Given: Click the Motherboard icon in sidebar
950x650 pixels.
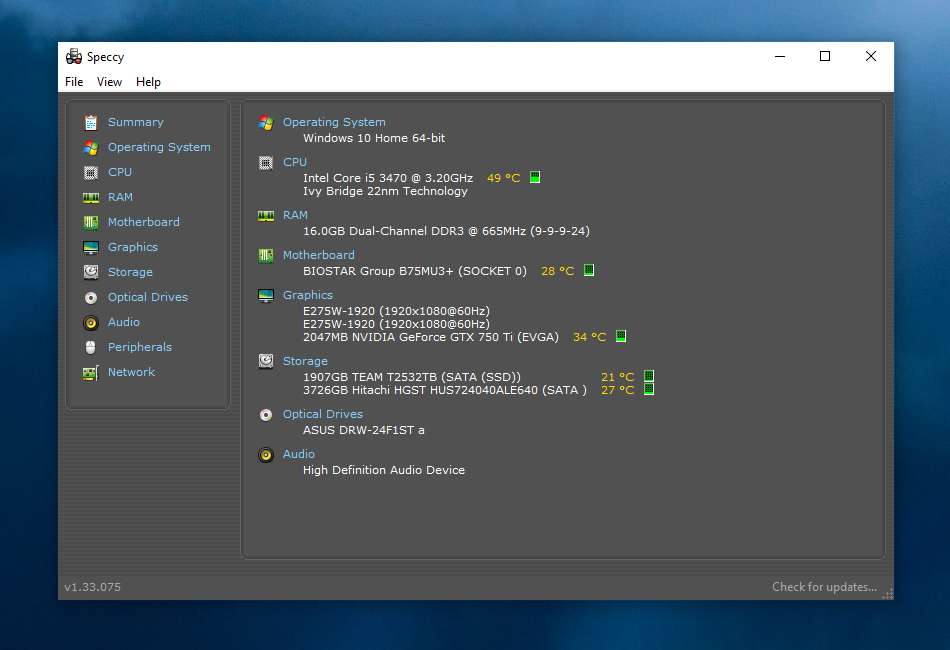Looking at the screenshot, I should pyautogui.click(x=91, y=222).
